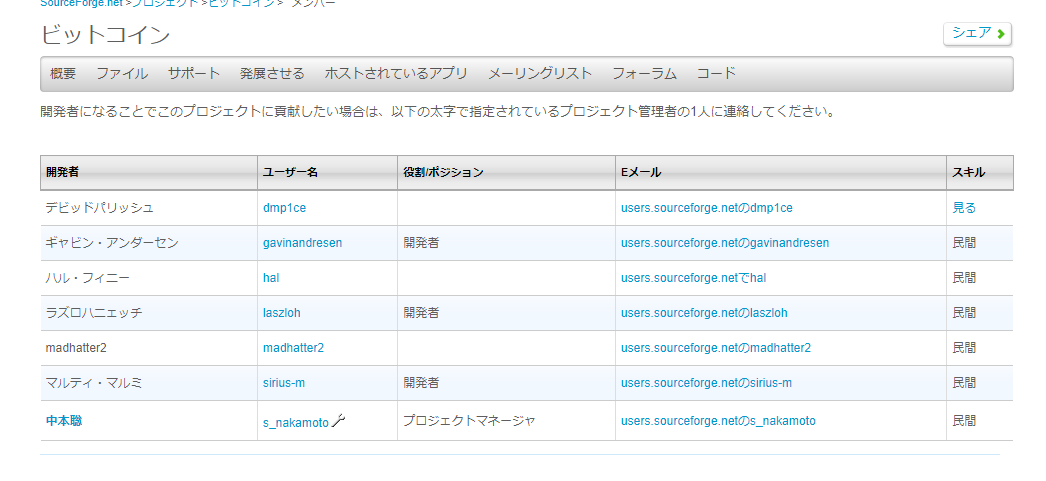
Task: Open sirius-m username link
Action: pyautogui.click(x=284, y=383)
